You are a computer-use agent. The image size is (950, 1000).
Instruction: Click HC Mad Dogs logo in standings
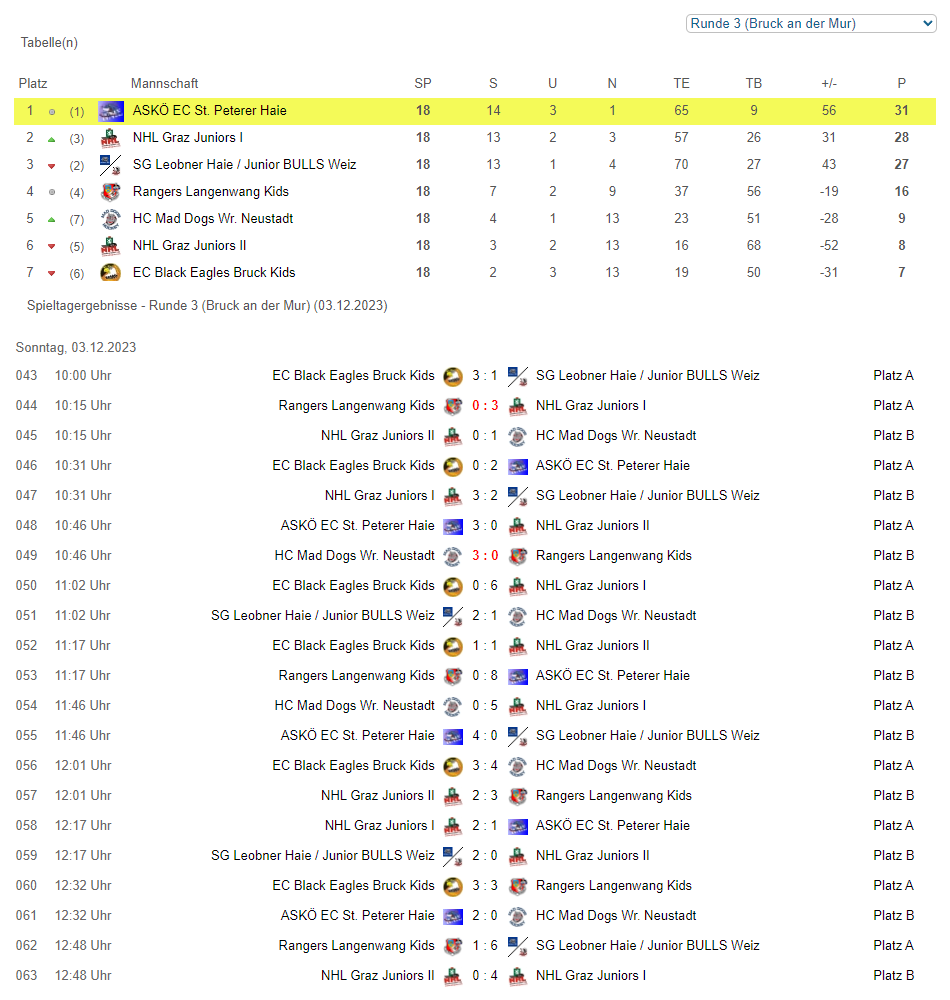pyautogui.click(x=111, y=219)
